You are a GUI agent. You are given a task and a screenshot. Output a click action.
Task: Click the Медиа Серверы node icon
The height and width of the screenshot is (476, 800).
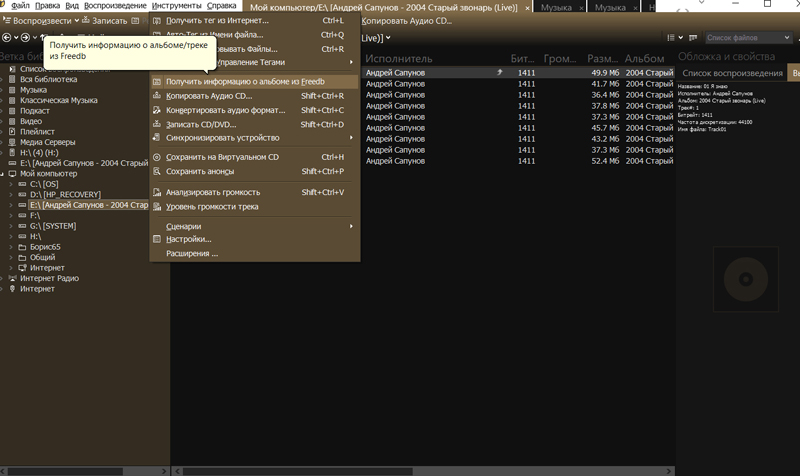pos(12,142)
